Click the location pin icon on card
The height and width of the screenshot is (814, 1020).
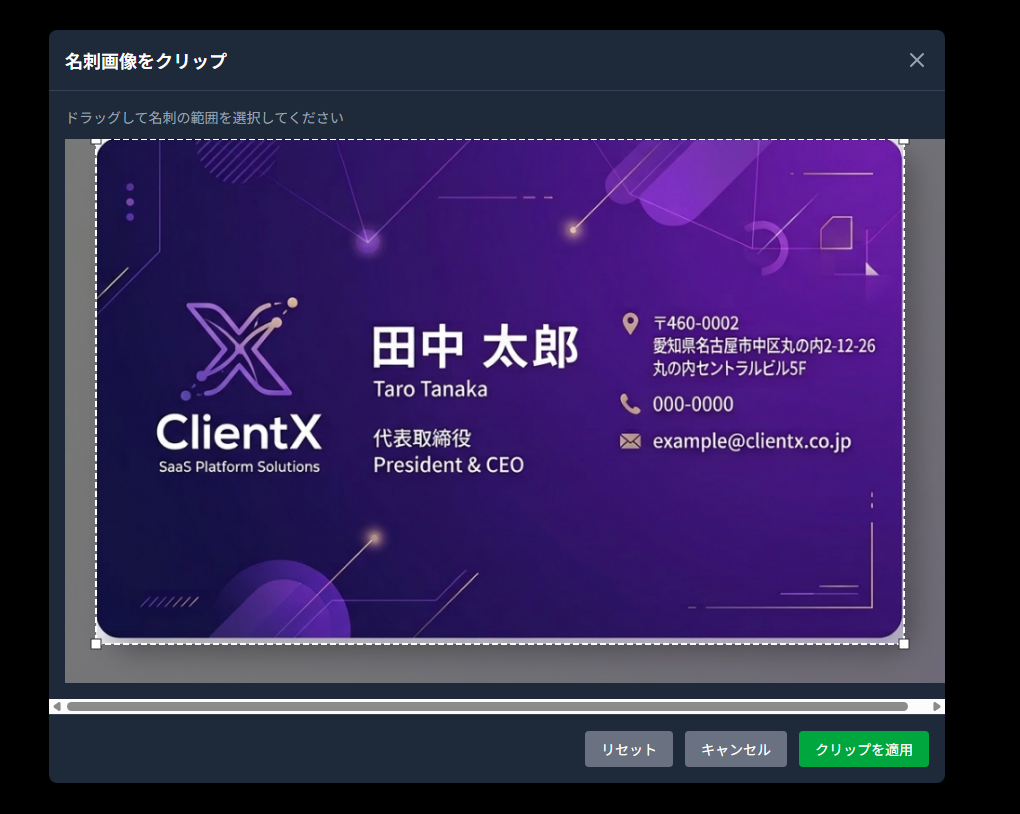(630, 323)
